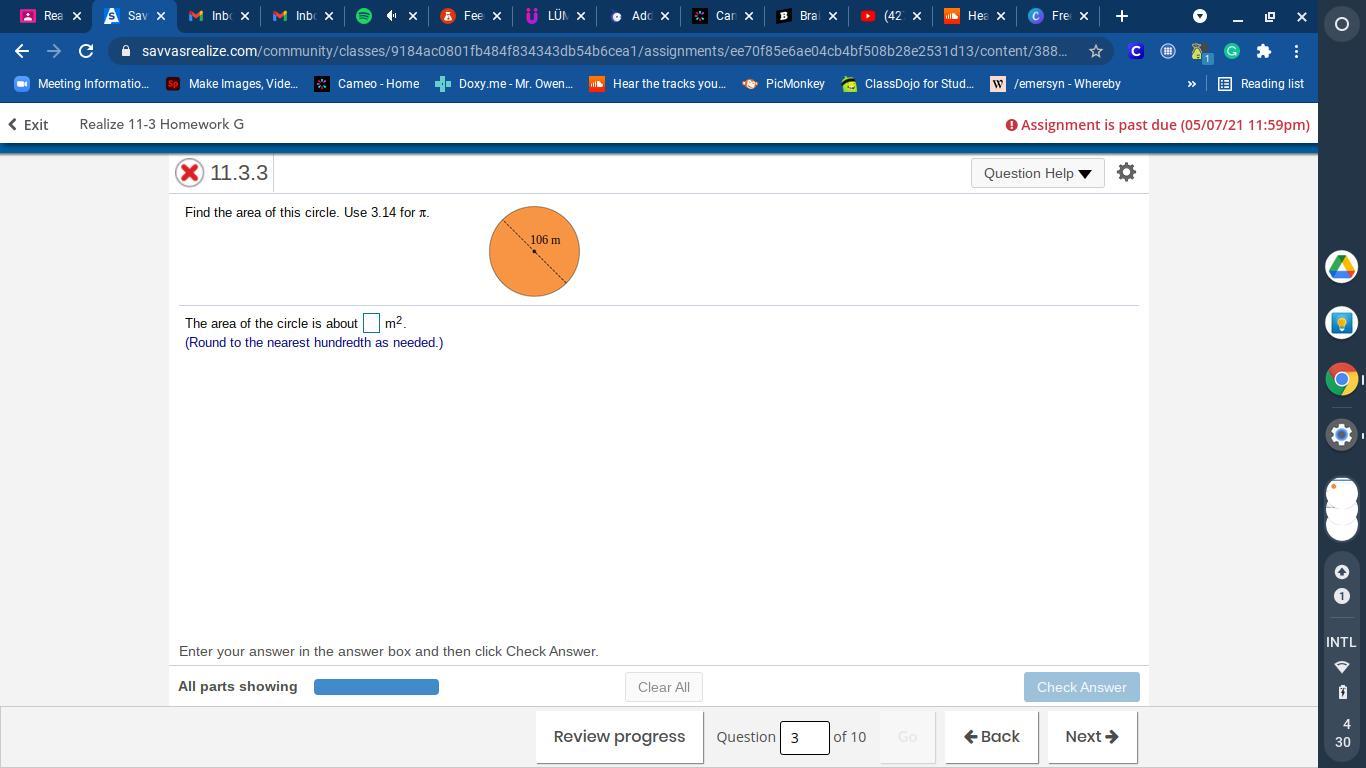Image resolution: width=1366 pixels, height=768 pixels.
Task: Open the PicMonkey bookmark
Action: coord(783,84)
